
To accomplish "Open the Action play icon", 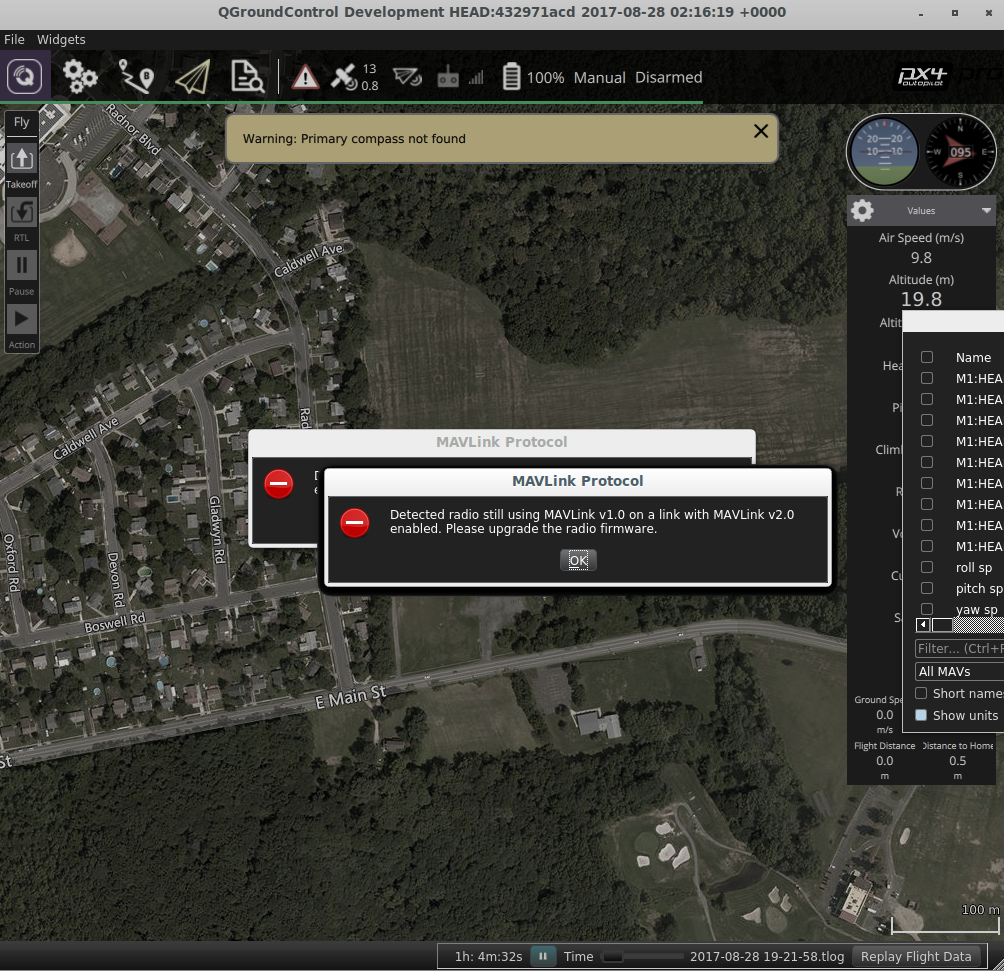I will (22, 318).
